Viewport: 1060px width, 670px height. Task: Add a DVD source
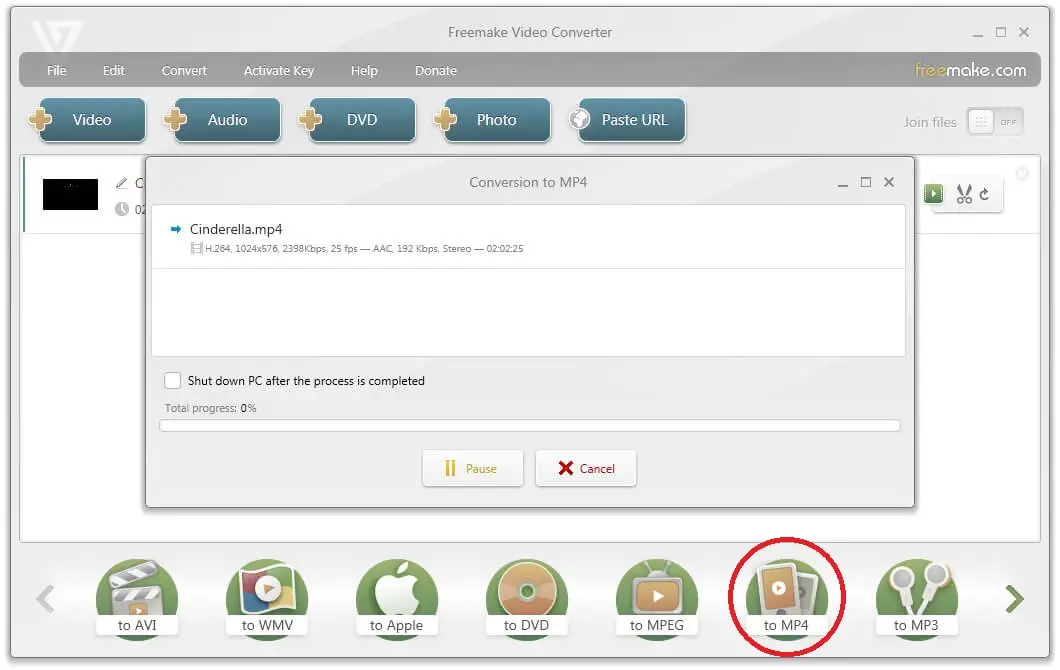[x=358, y=120]
